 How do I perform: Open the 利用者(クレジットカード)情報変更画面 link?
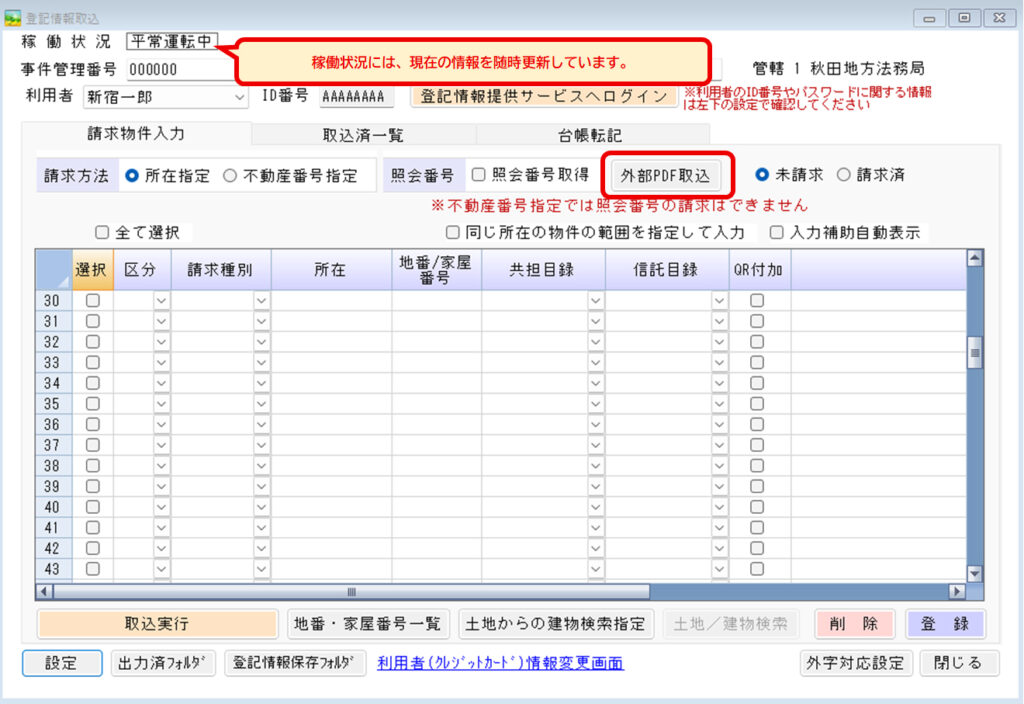click(500, 662)
